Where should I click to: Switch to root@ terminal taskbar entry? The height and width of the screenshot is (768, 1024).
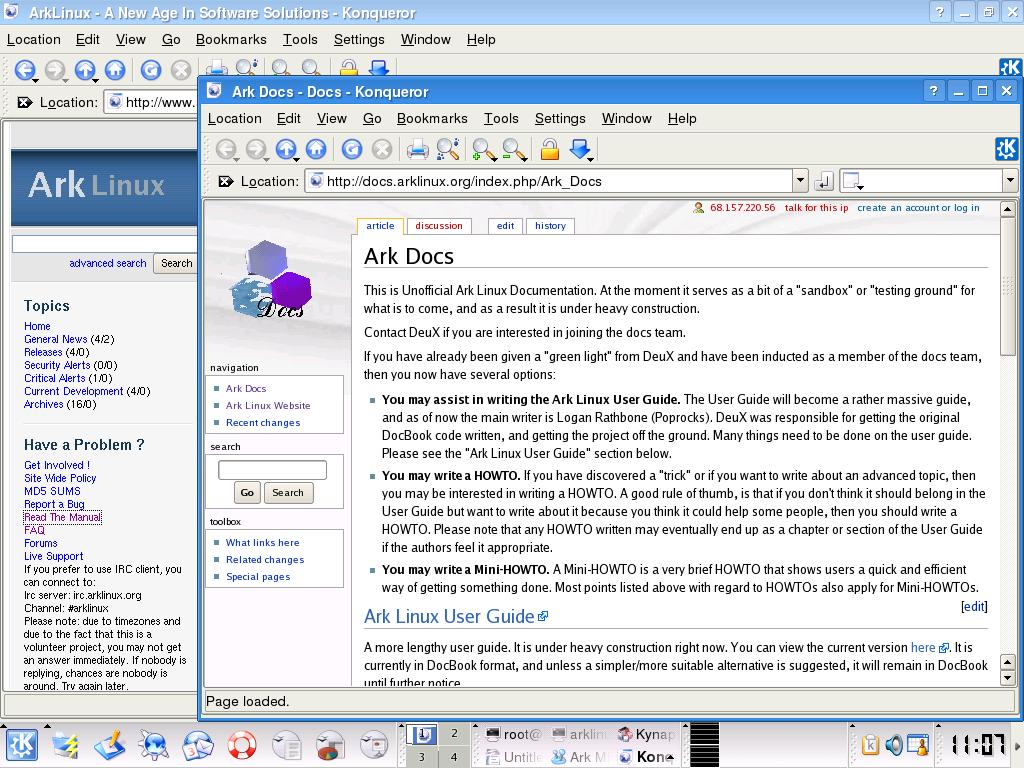(x=515, y=735)
